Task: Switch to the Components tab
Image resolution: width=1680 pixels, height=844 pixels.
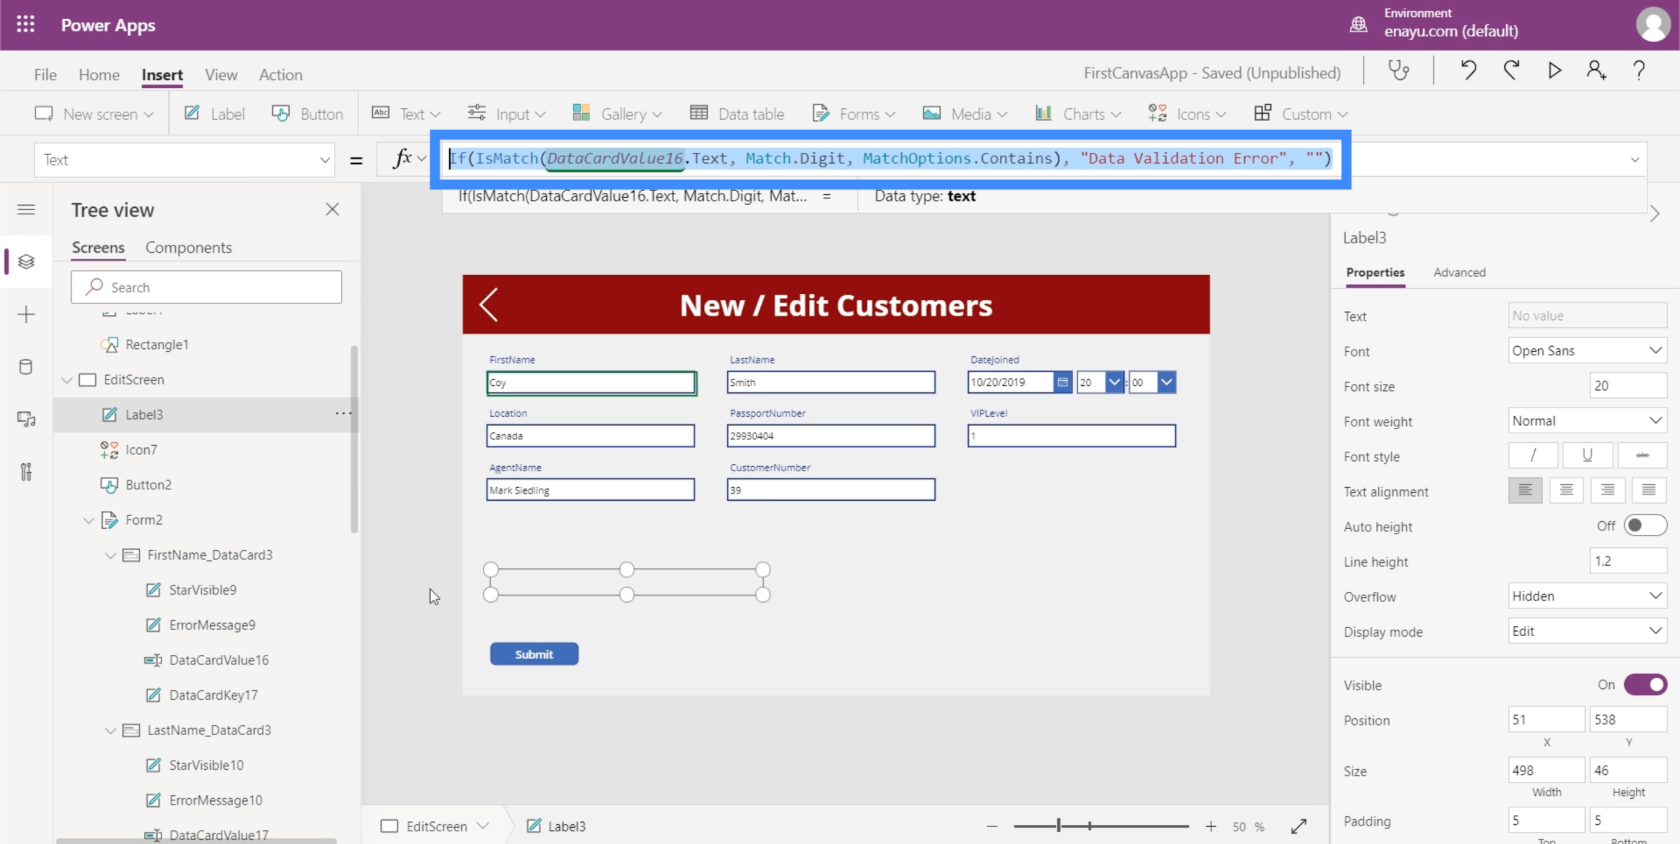Action: coord(188,247)
